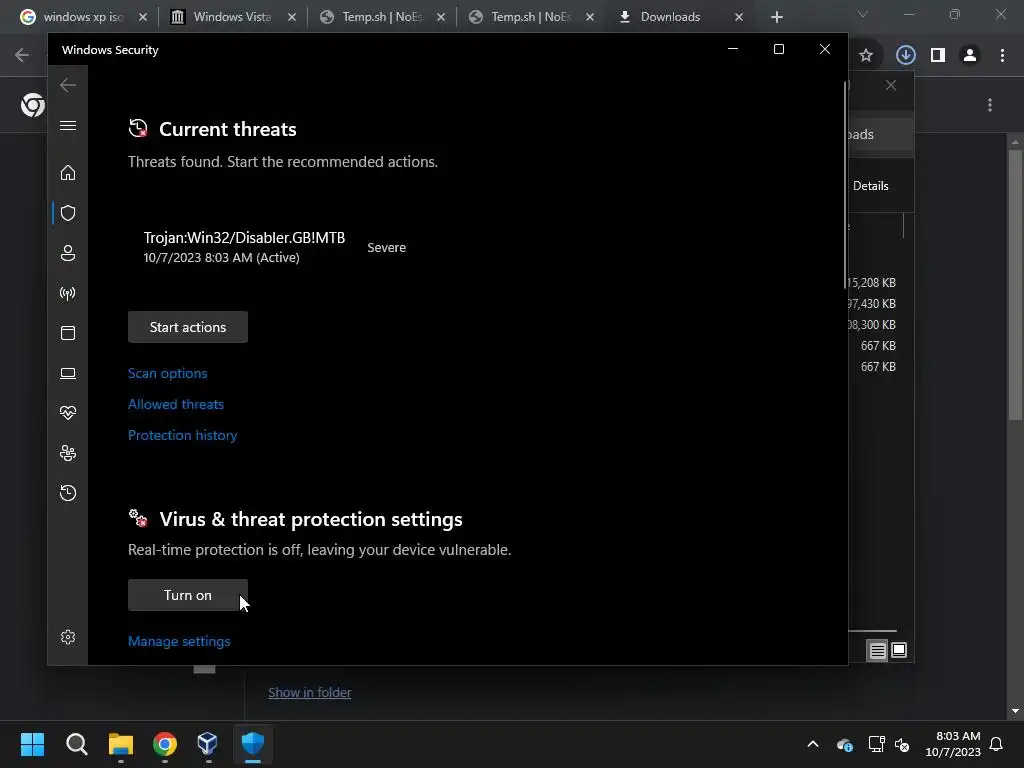Close the panel behind Windows Security

point(891,86)
